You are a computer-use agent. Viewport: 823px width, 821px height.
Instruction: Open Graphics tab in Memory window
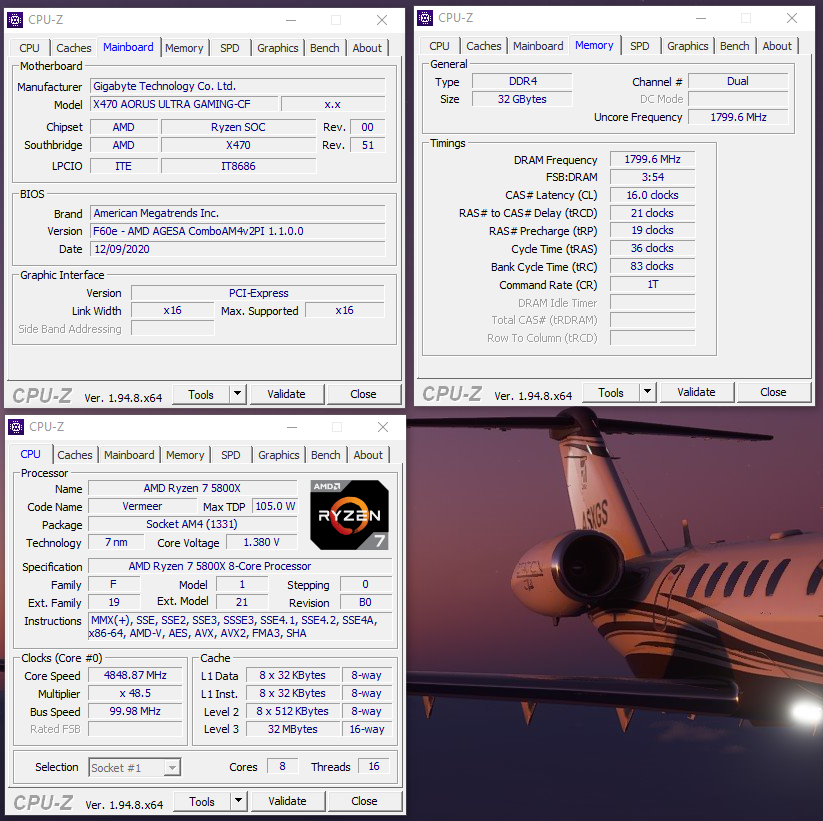click(x=688, y=46)
